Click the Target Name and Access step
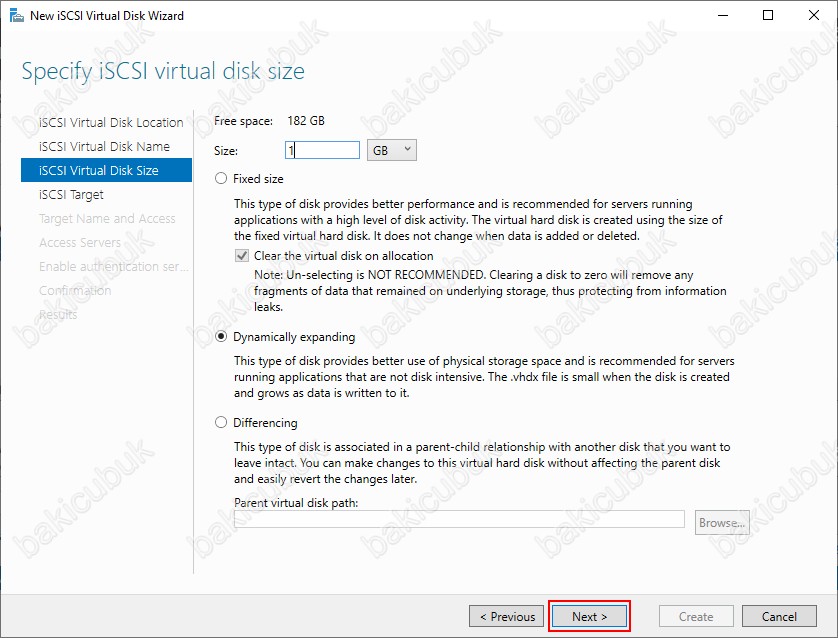Image resolution: width=838 pixels, height=638 pixels. coord(107,219)
